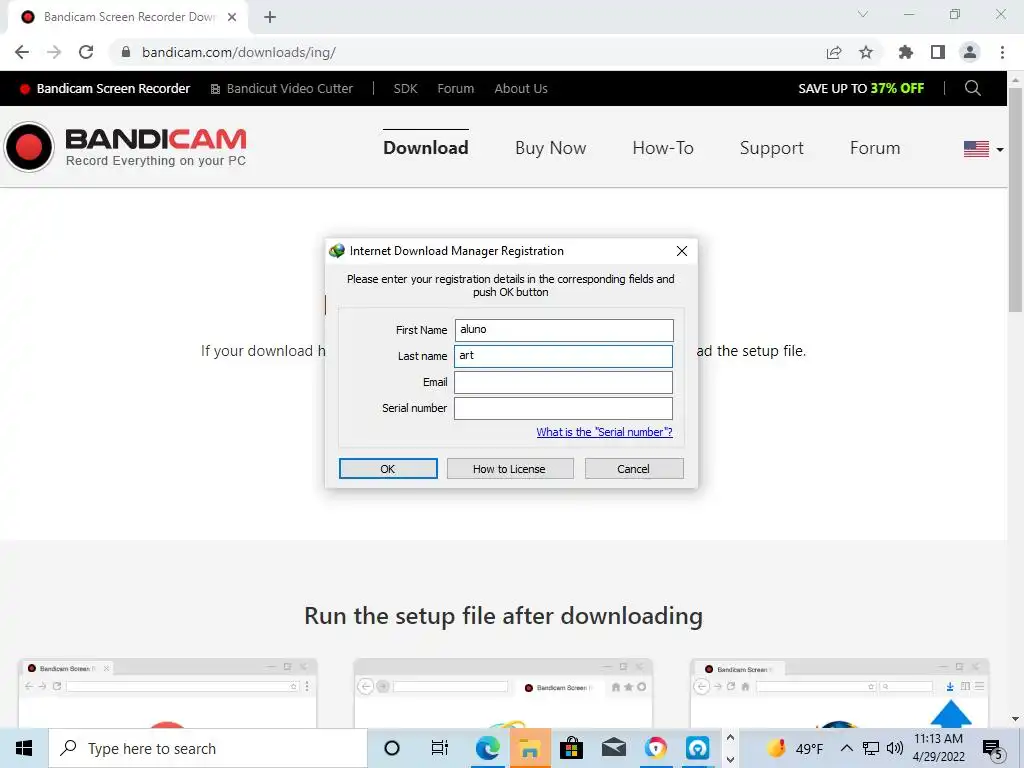Click the site lock icon in address bar

pyautogui.click(x=126, y=52)
